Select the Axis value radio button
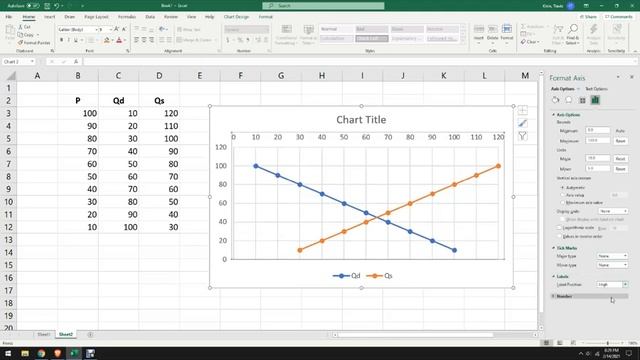The image size is (640, 360). tap(562, 195)
